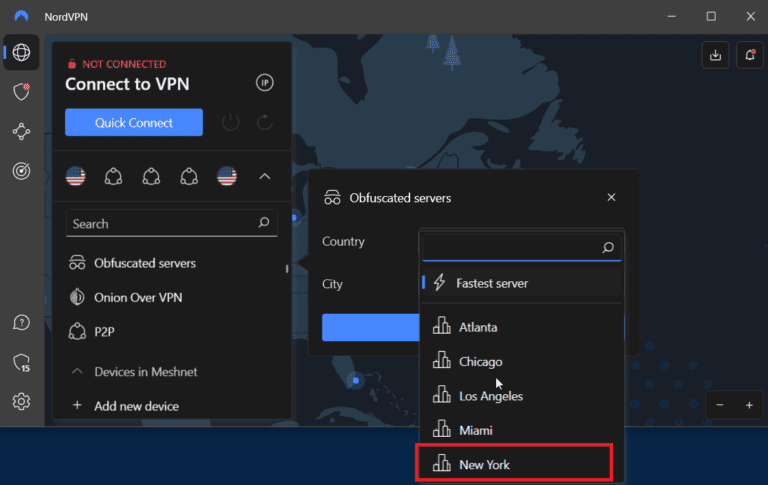The image size is (768, 485).
Task: Click the Quick Connect button
Action: point(134,123)
